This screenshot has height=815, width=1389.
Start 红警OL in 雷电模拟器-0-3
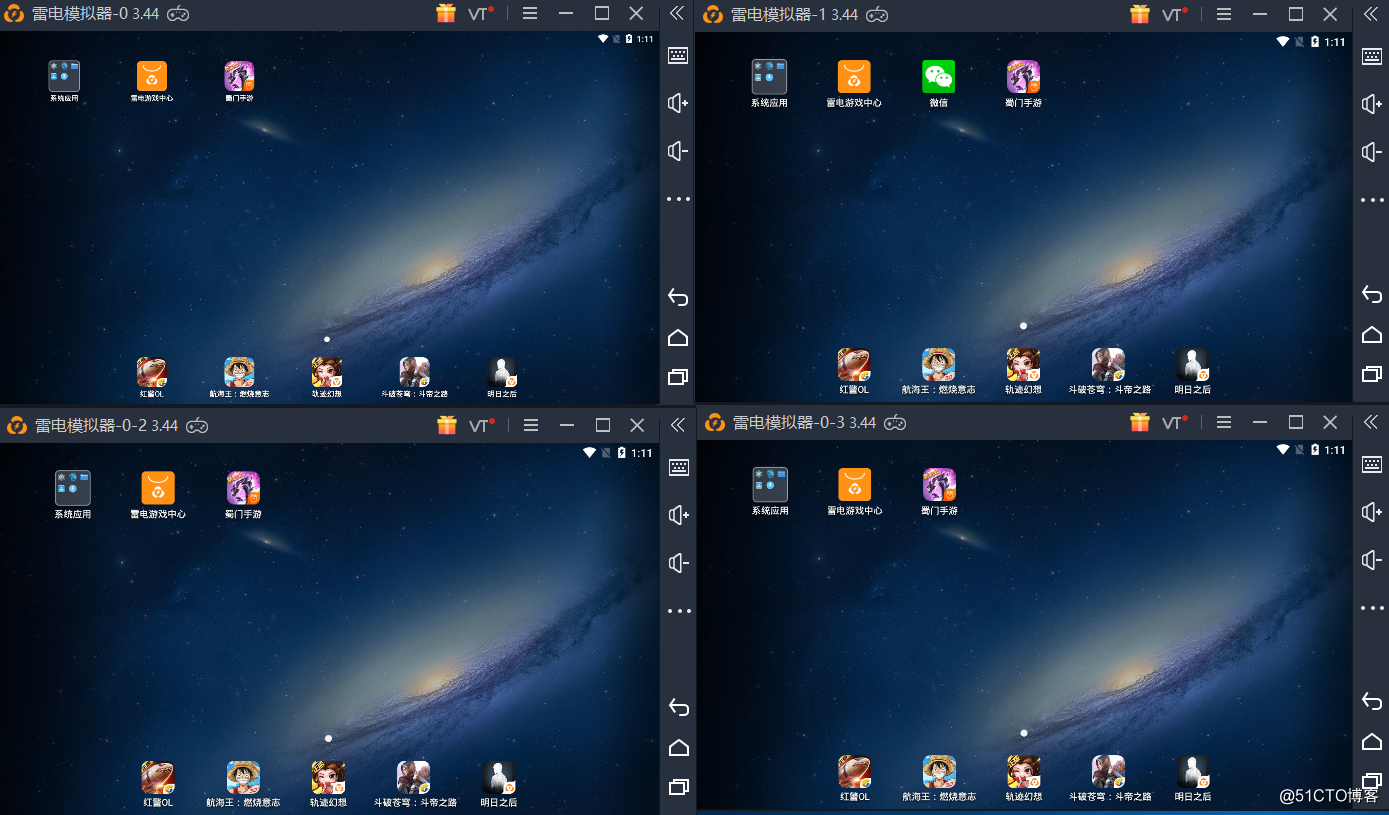coord(854,772)
